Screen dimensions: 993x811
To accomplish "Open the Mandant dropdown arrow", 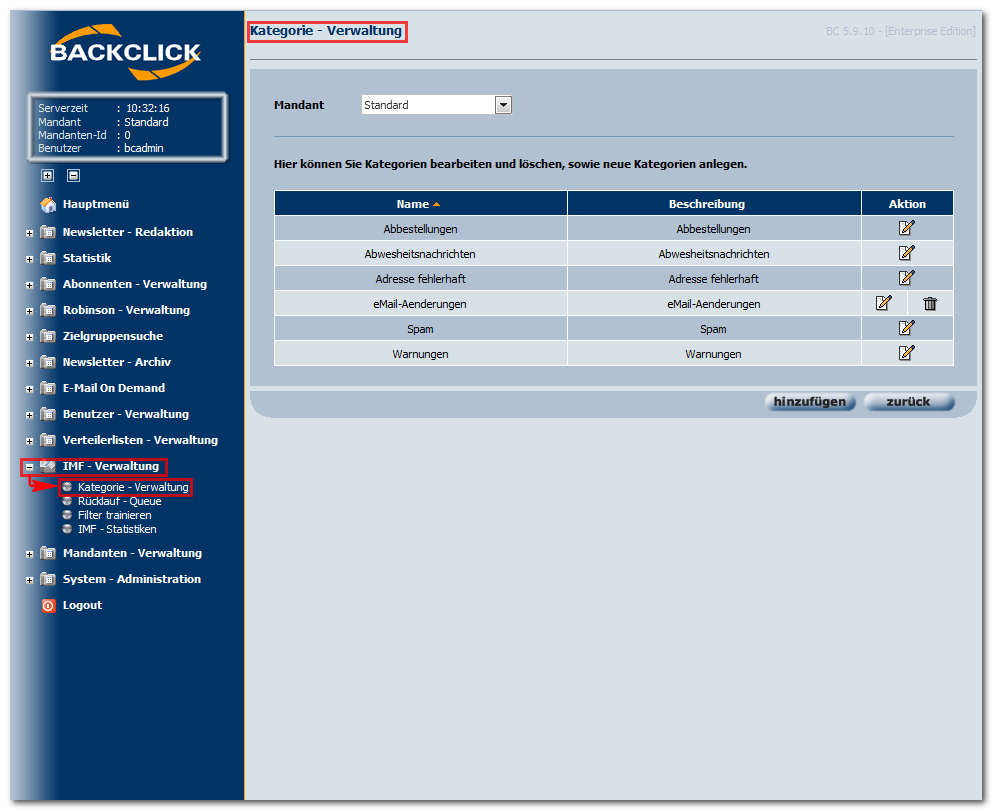I will [503, 105].
